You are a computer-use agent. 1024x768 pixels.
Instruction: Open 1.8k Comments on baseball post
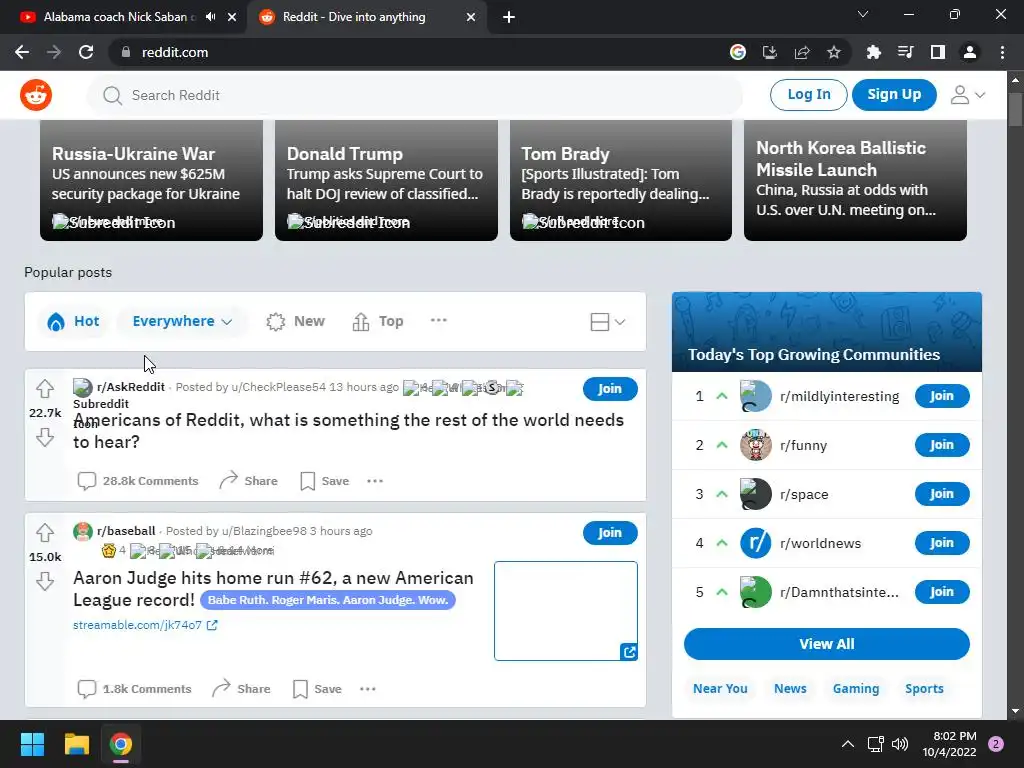point(135,689)
